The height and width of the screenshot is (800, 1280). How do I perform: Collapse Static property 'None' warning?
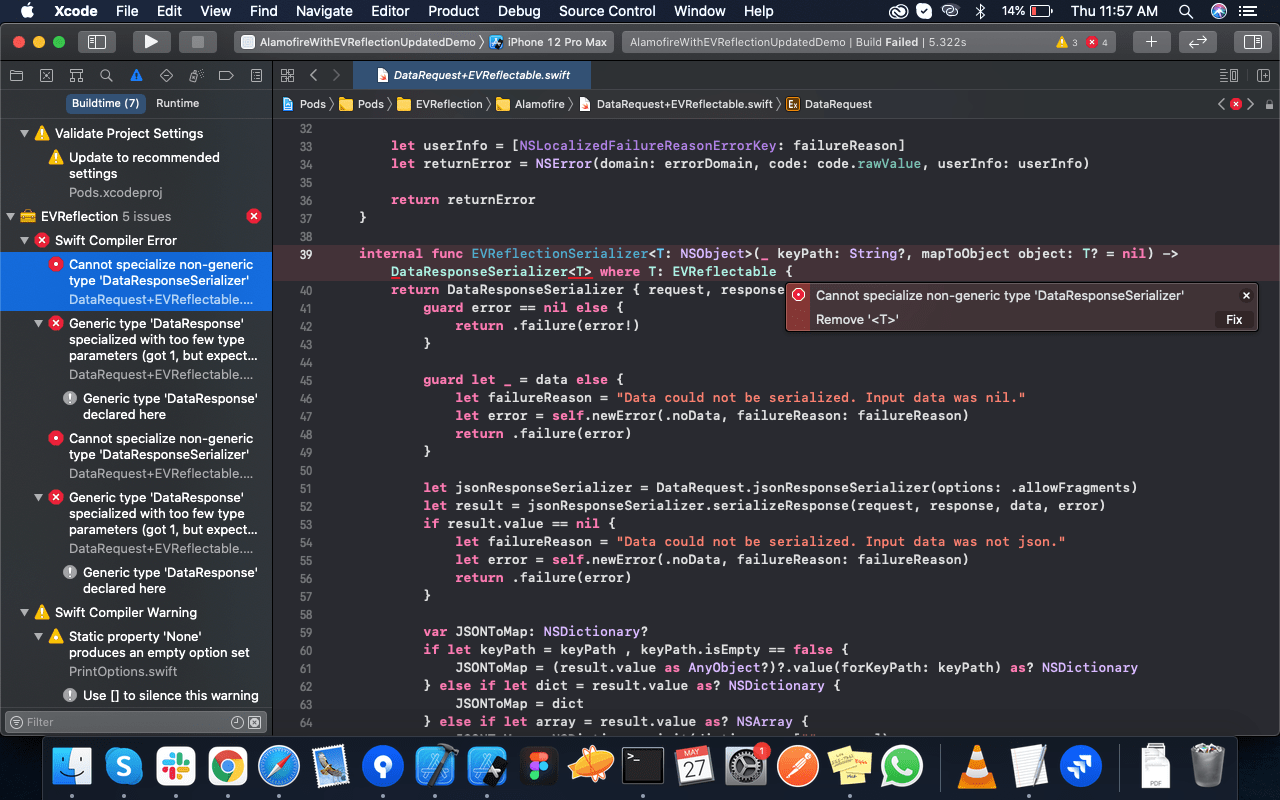pos(39,637)
